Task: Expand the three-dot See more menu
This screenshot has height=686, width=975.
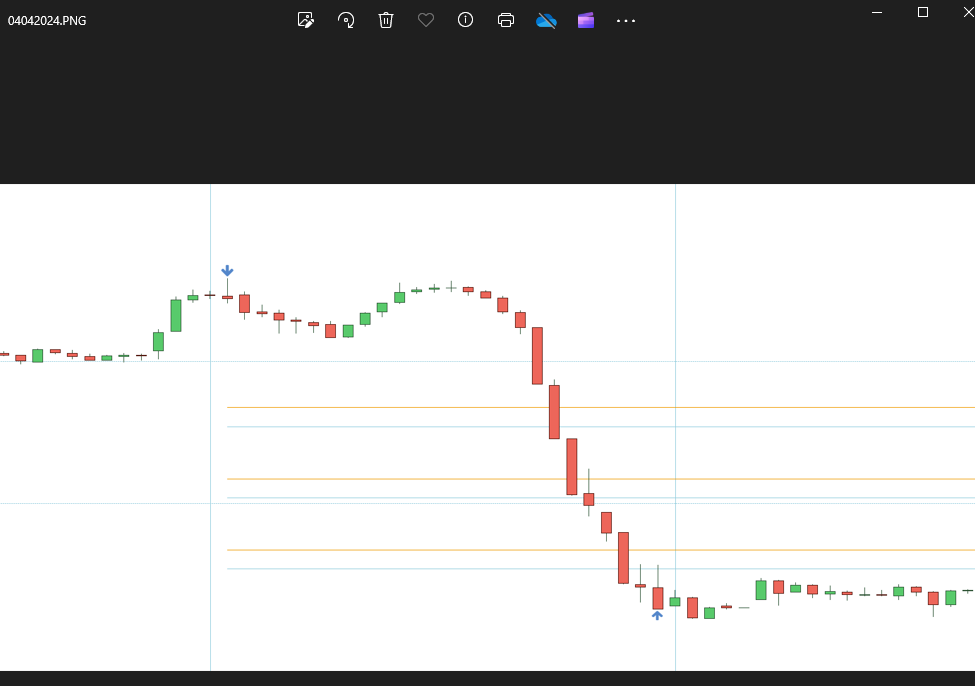Action: pyautogui.click(x=626, y=20)
